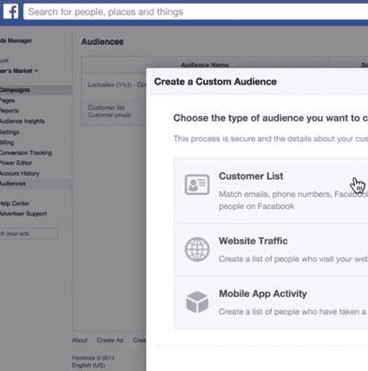The height and width of the screenshot is (371, 368).
Task: Open Advertiser Support link in sidebar
Action: click(x=23, y=214)
